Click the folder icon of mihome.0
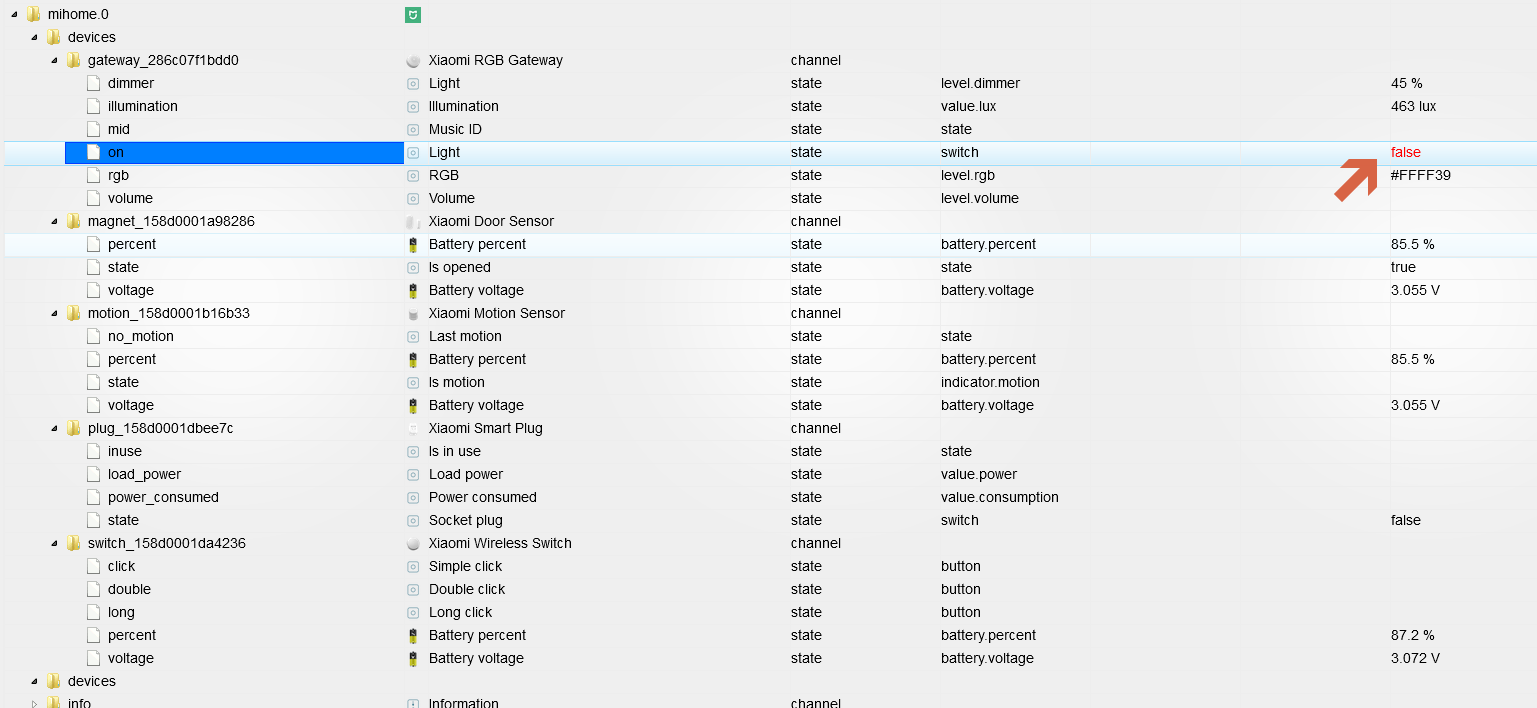This screenshot has width=1537, height=708. pos(33,14)
